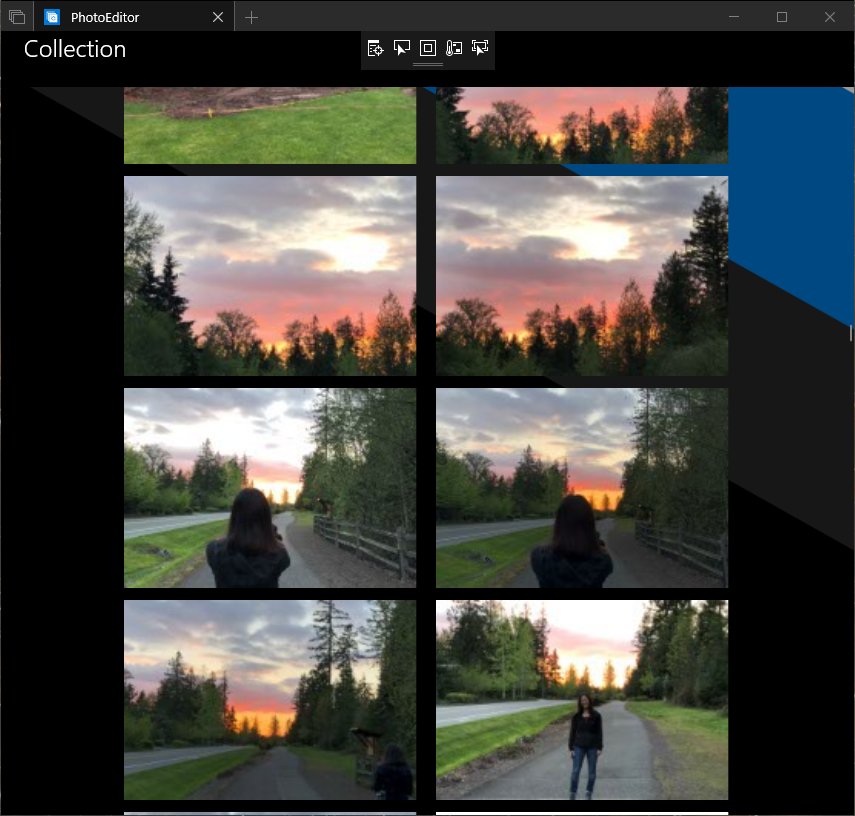Open the green lawn photo thumbnail
The image size is (855, 816).
click(270, 125)
